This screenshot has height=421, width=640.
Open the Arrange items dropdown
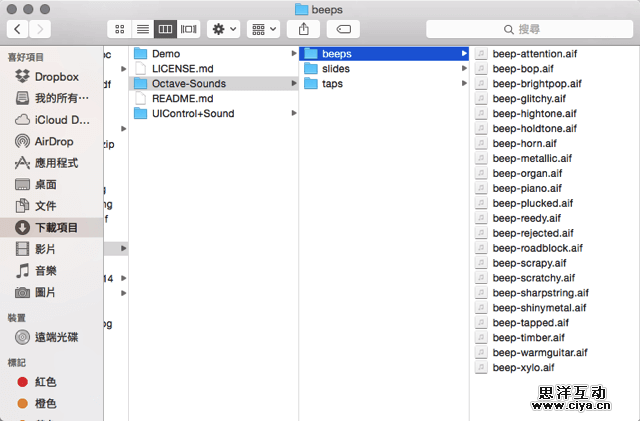pos(263,29)
